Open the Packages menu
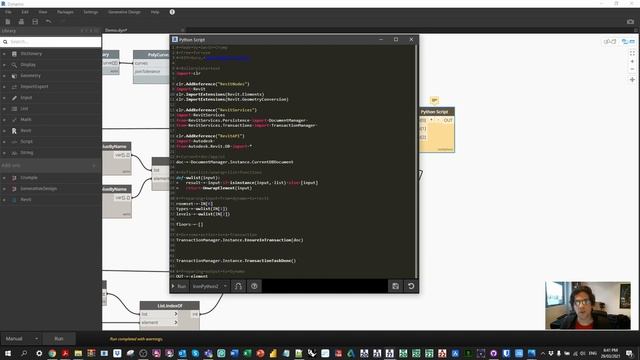 pos(65,12)
